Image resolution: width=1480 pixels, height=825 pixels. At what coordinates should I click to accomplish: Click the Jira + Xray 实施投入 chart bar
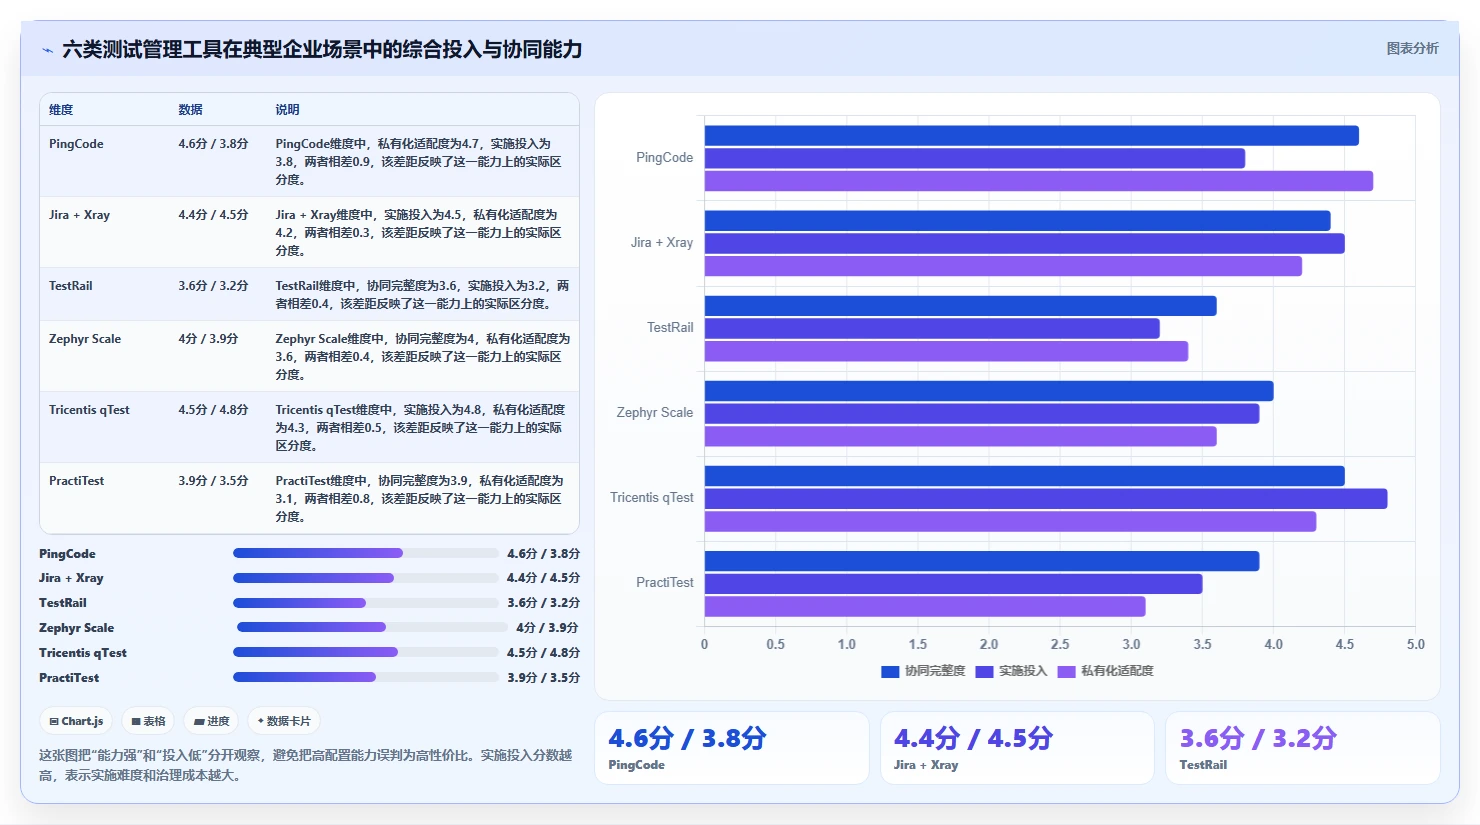1025,243
